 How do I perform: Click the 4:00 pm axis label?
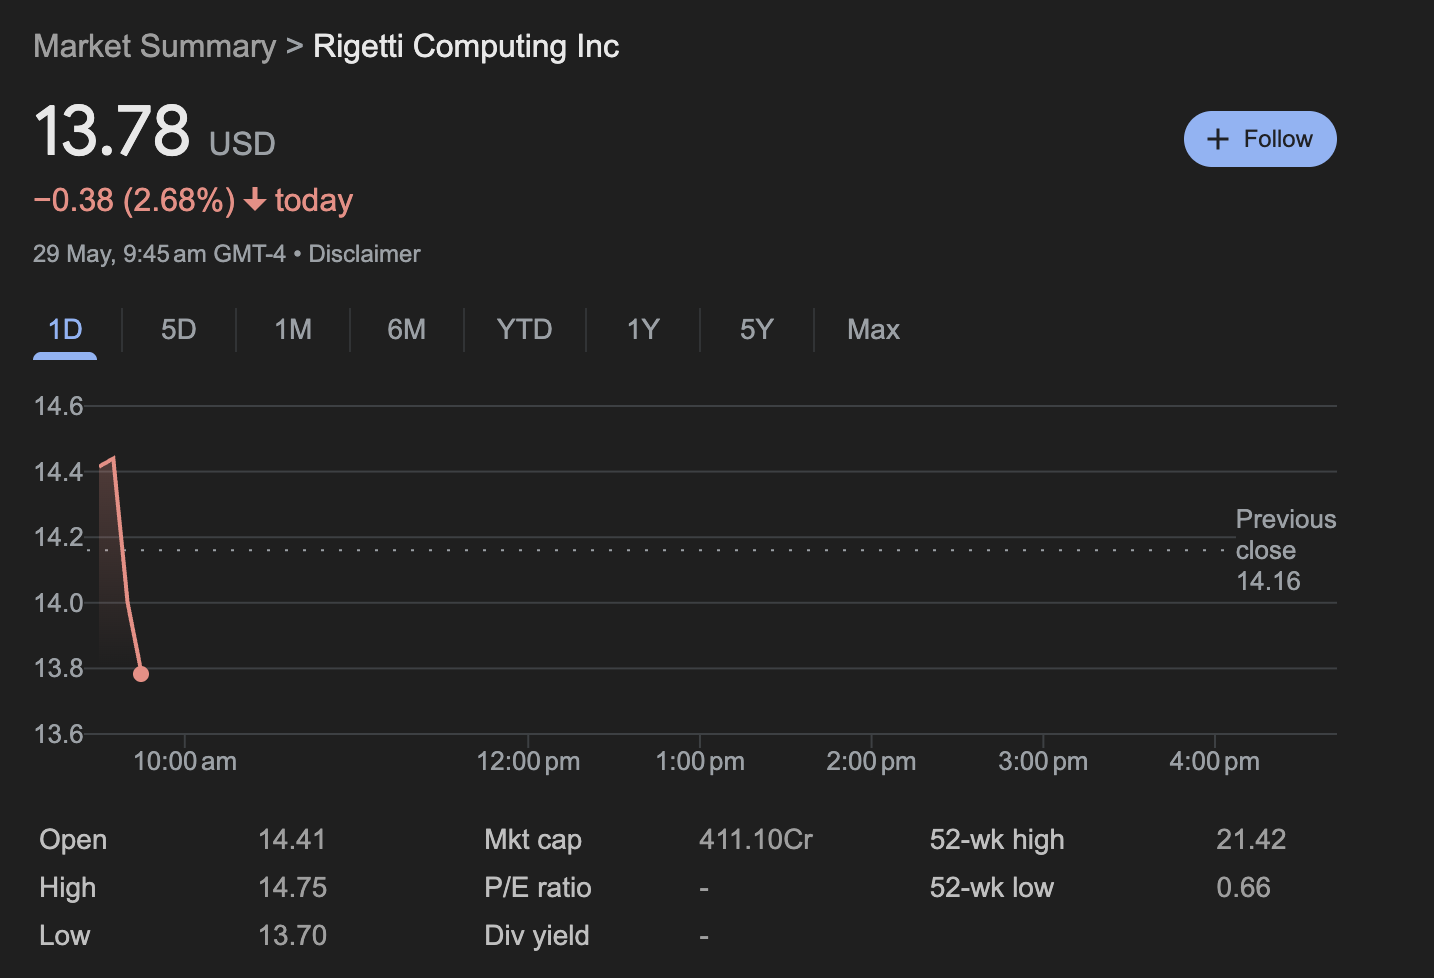1214,761
